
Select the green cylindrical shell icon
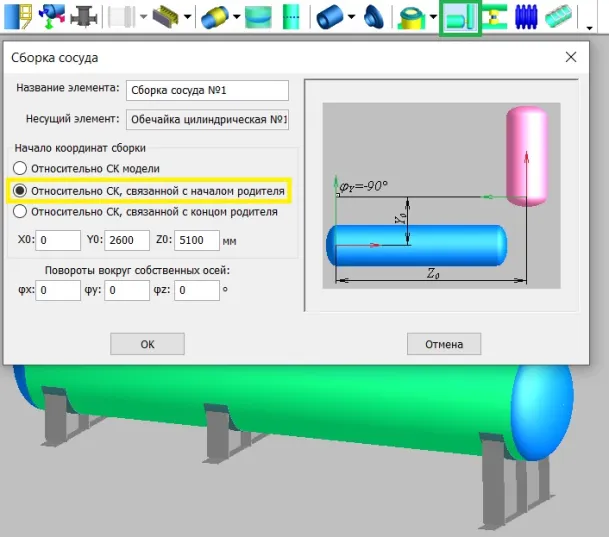tap(291, 17)
